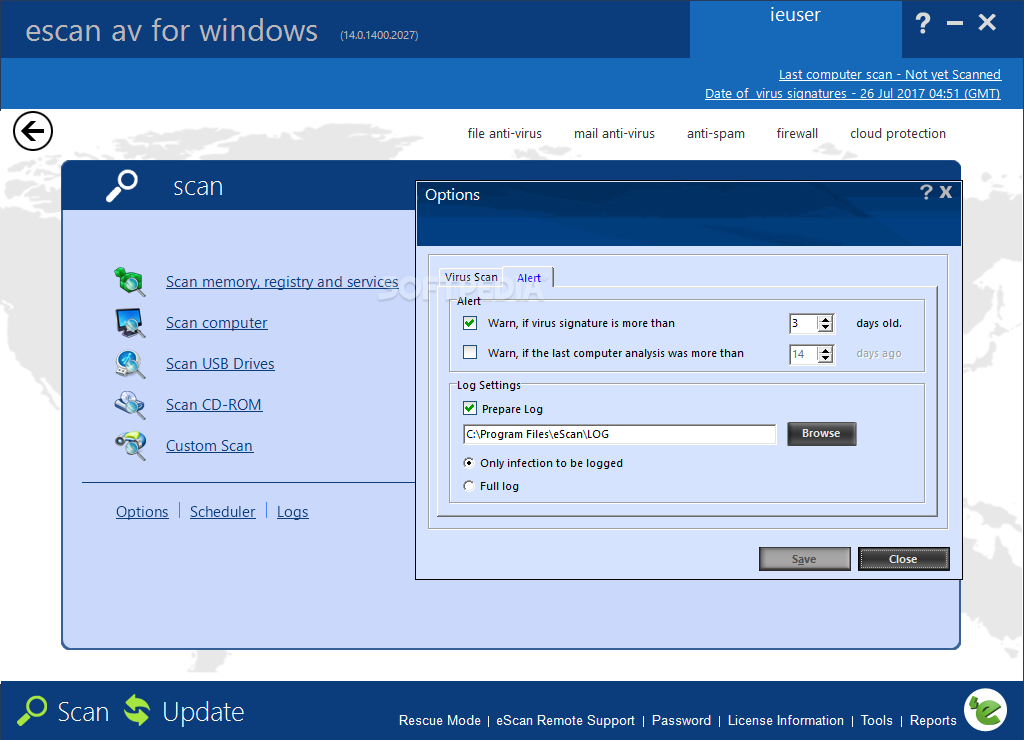Click the Scan computer monitor icon
This screenshot has height=740, width=1024.
[130, 323]
